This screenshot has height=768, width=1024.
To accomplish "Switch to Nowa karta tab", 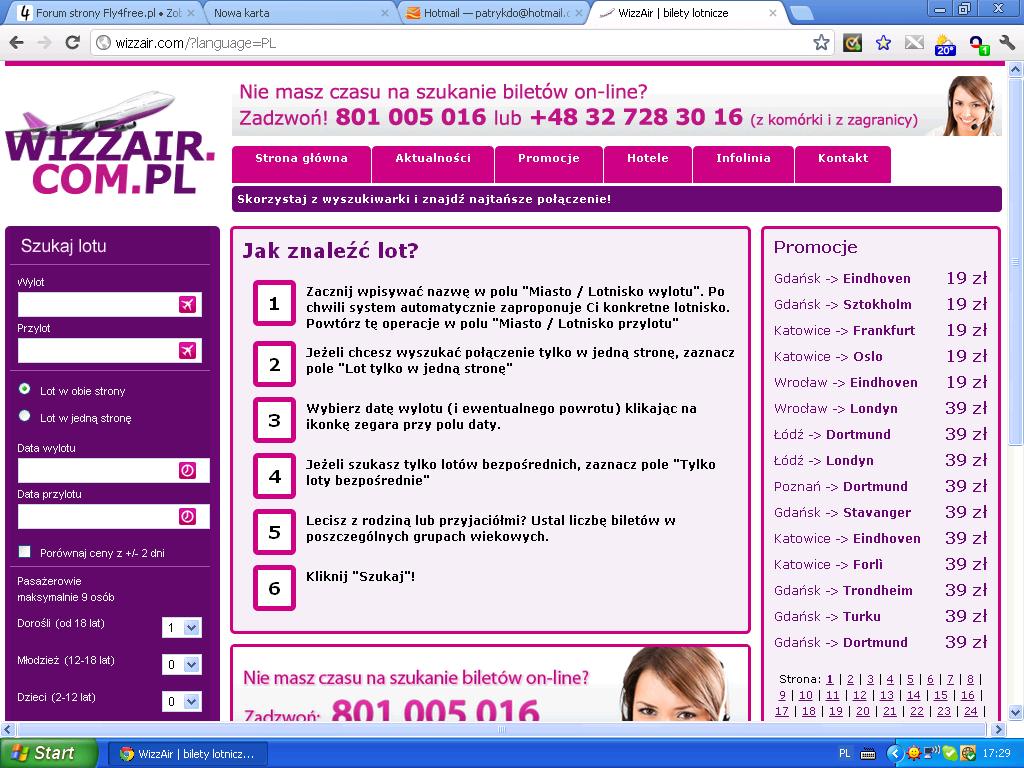I will pyautogui.click(x=298, y=13).
